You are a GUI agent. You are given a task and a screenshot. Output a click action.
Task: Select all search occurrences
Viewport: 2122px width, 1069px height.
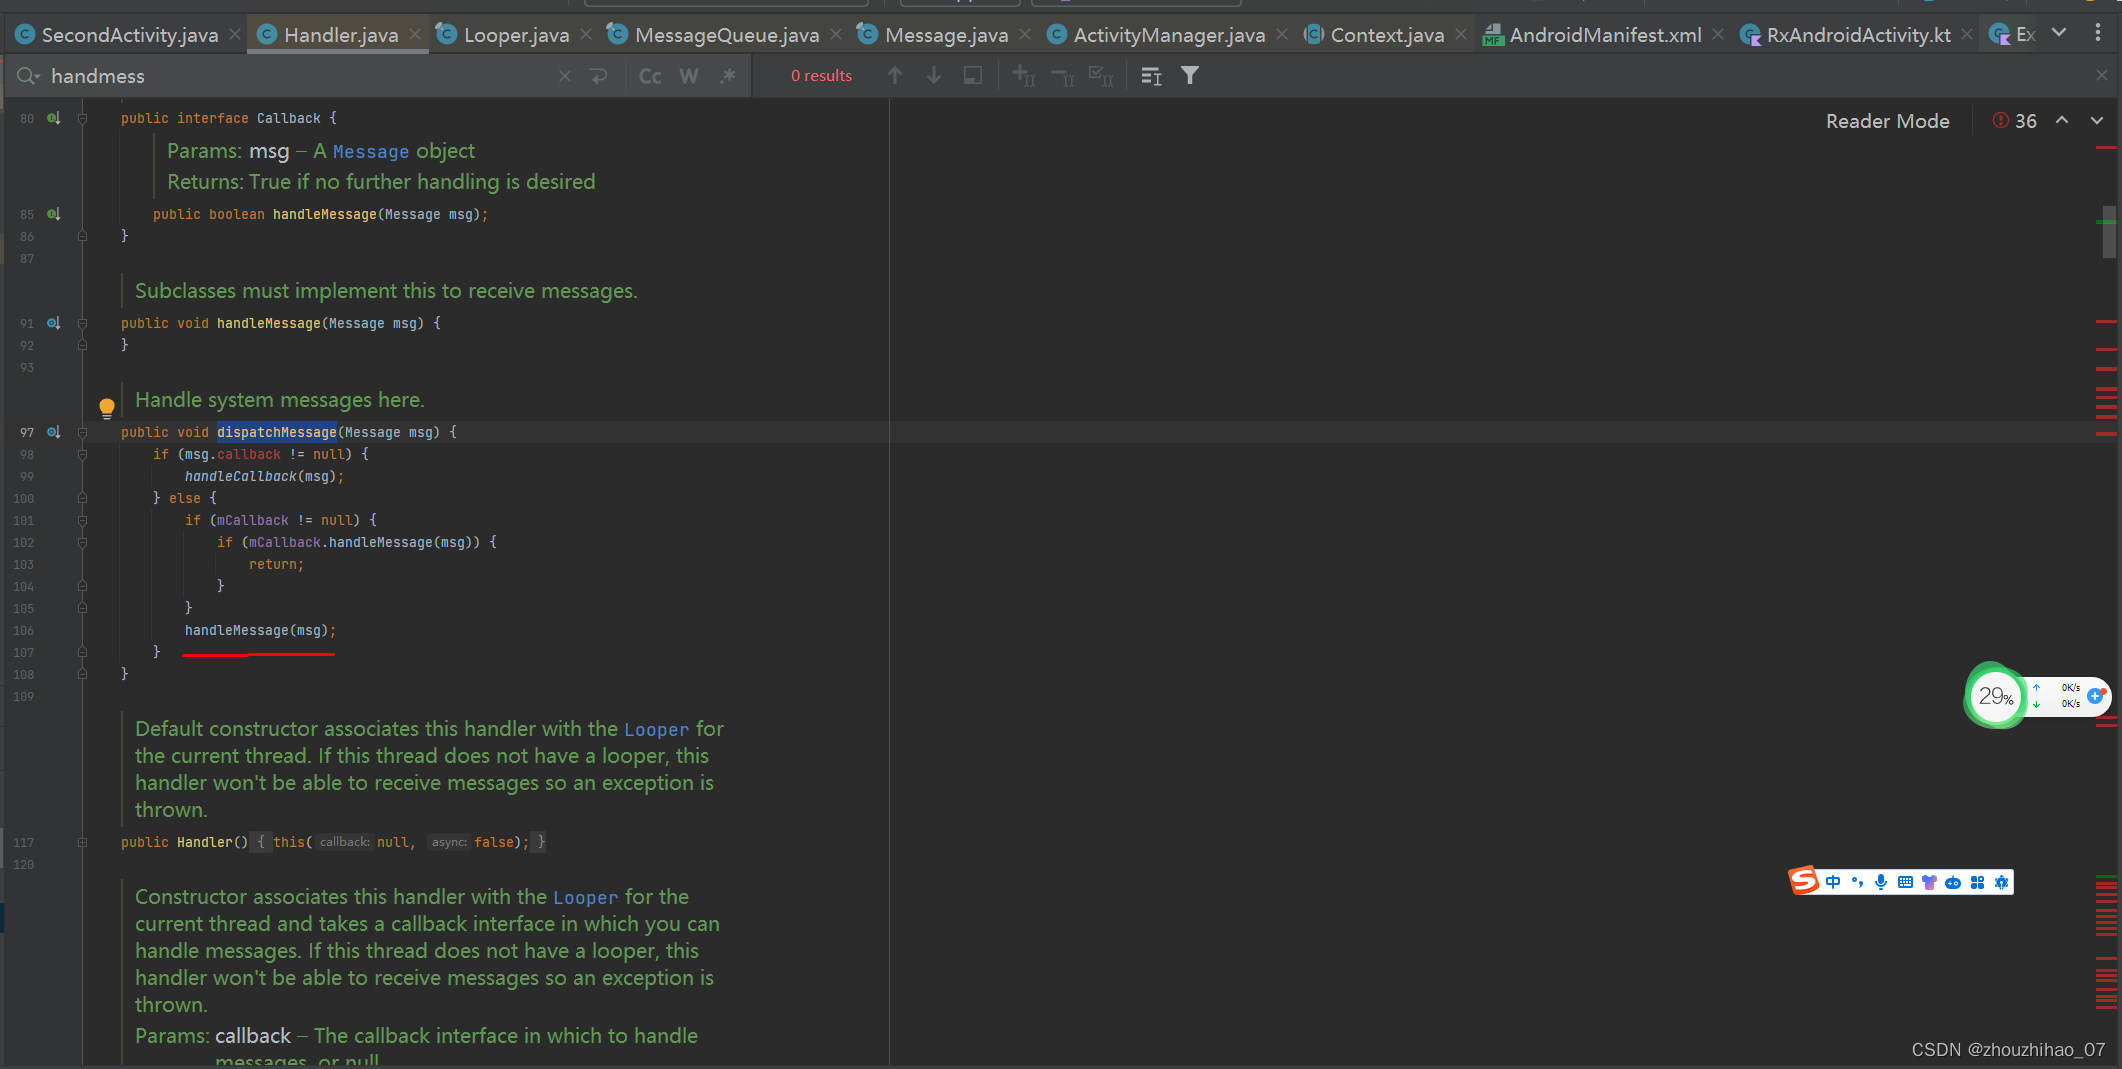point(1101,76)
